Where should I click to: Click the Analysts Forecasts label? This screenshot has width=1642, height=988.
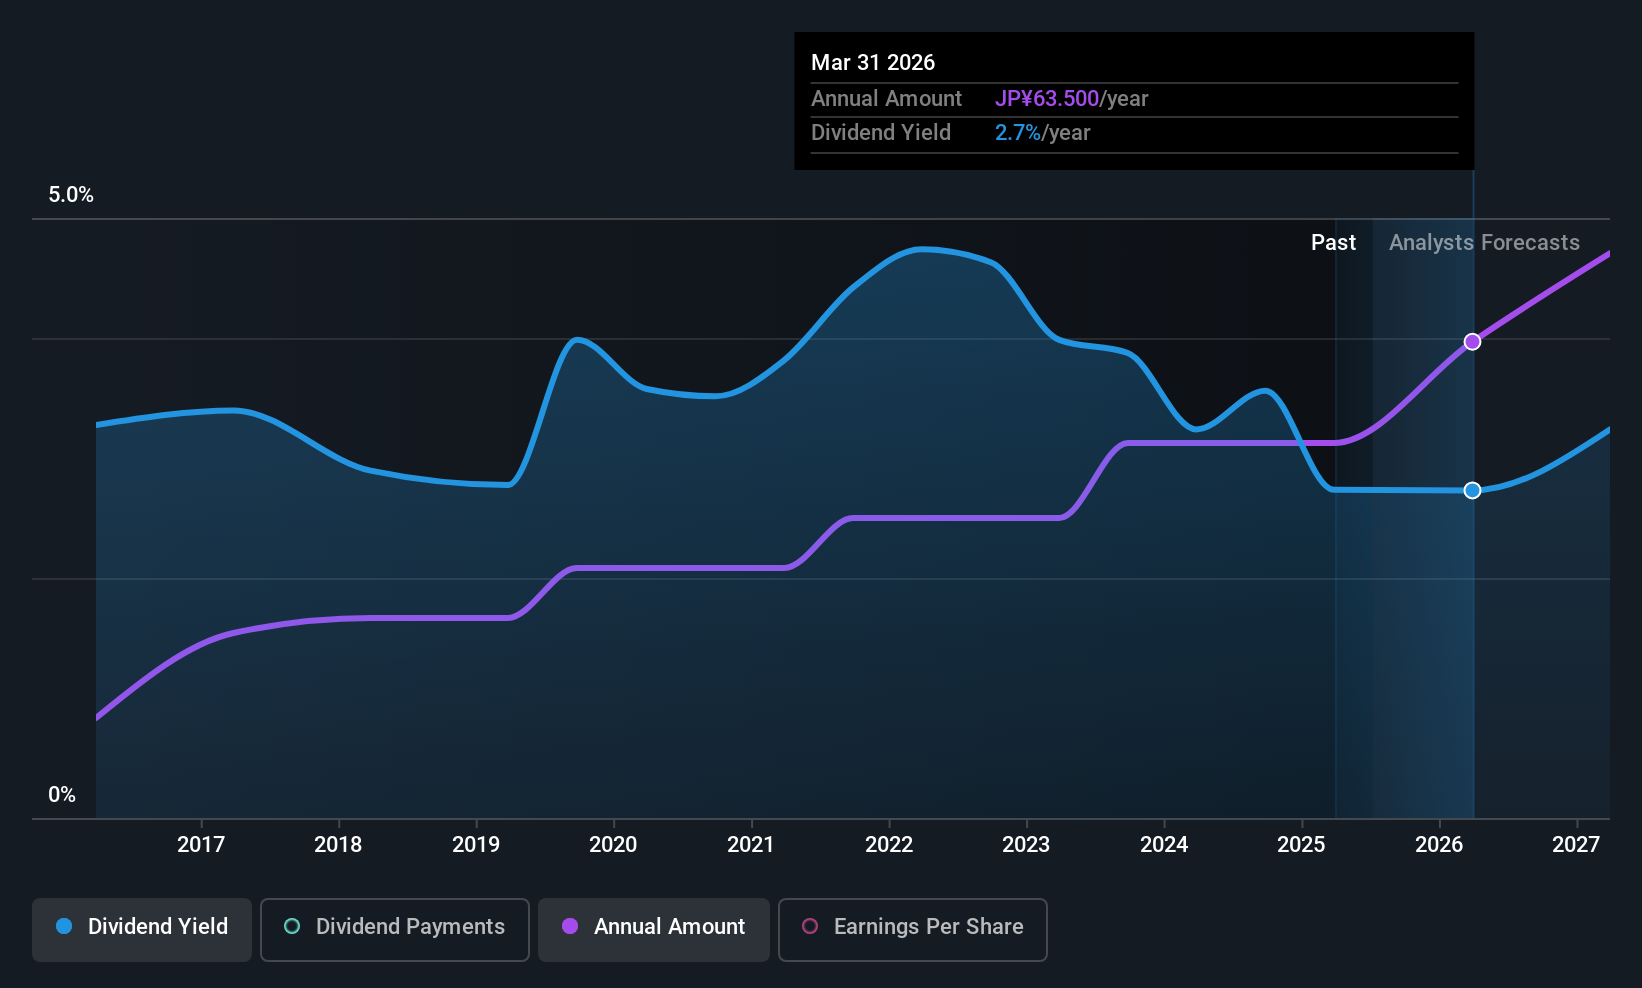pyautogui.click(x=1484, y=242)
